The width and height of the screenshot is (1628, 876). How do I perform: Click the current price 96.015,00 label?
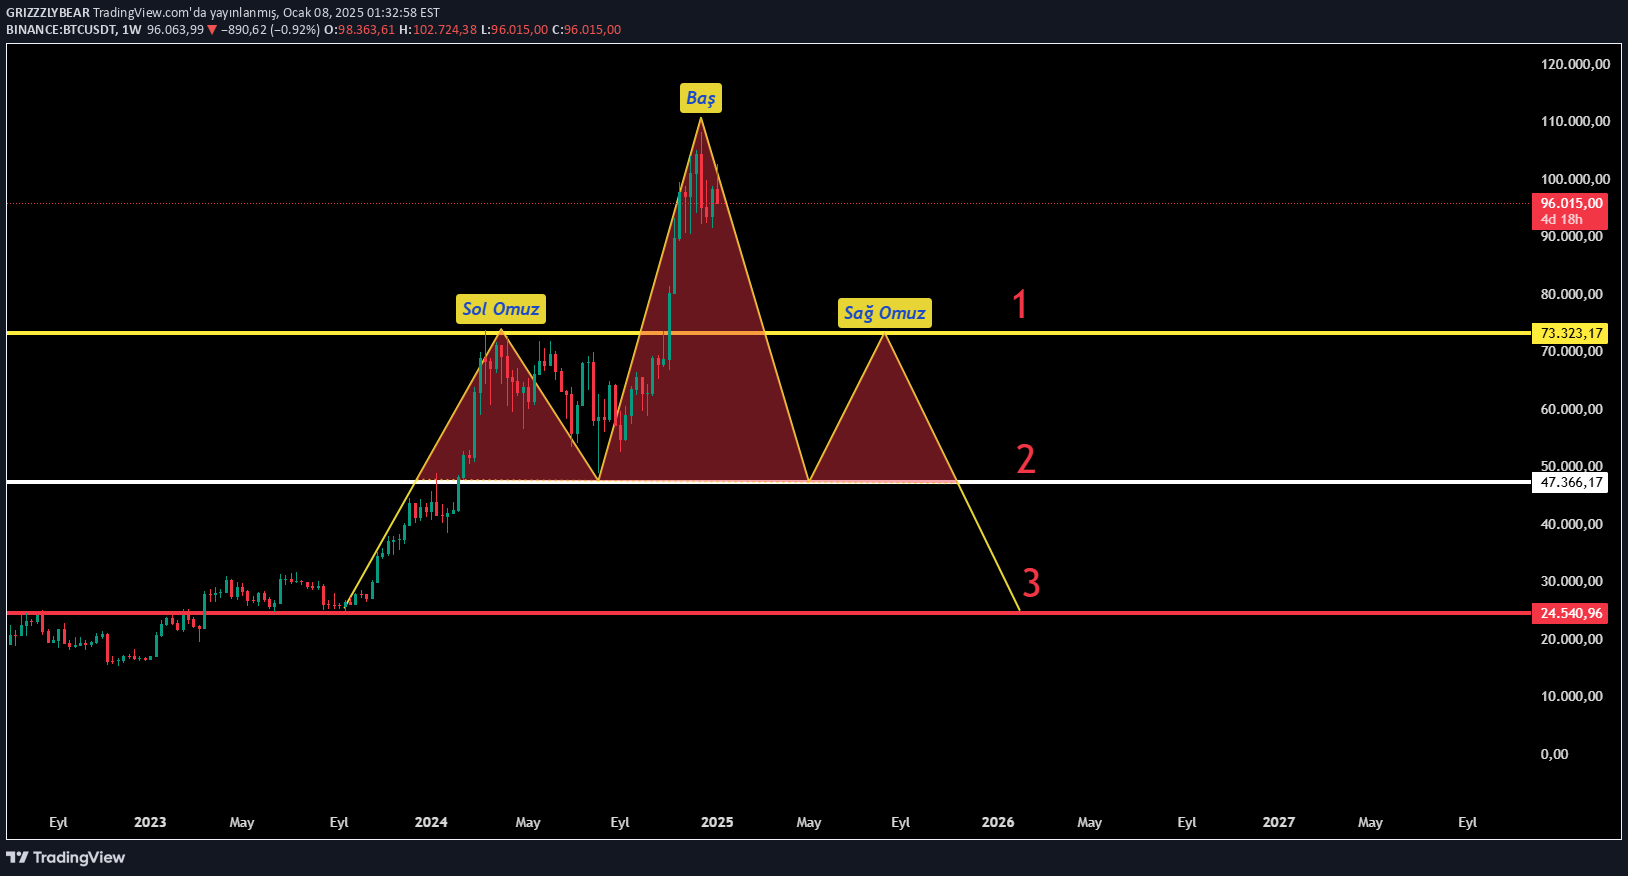pos(1572,203)
